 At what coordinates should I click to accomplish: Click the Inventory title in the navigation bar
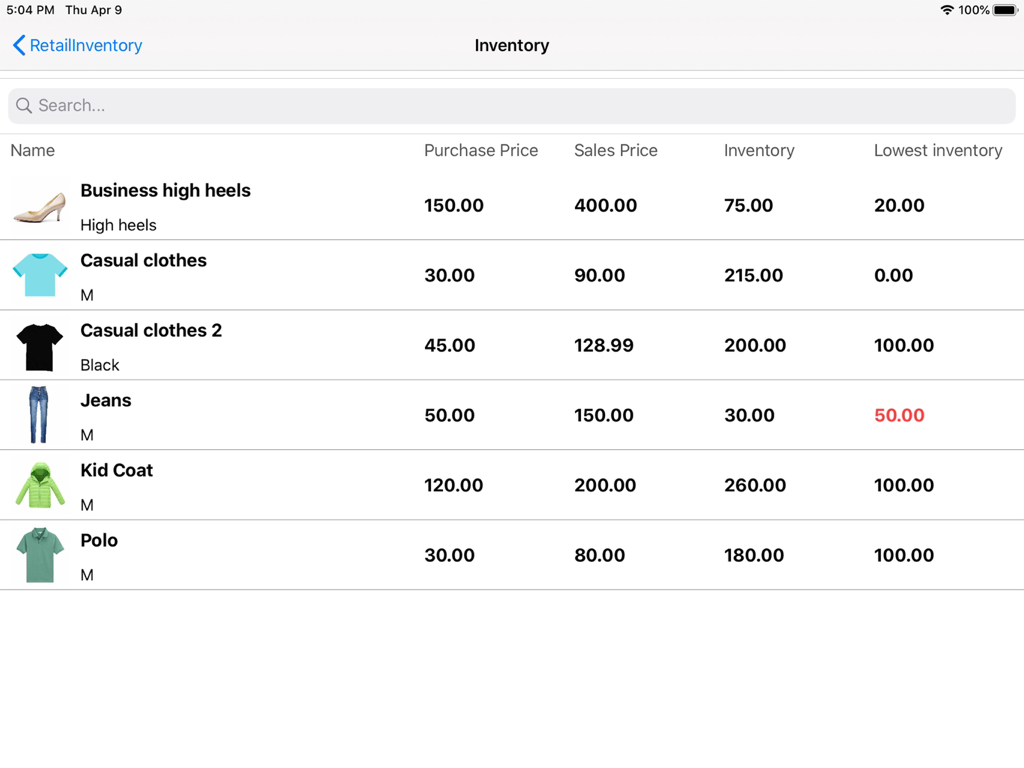pyautogui.click(x=512, y=45)
